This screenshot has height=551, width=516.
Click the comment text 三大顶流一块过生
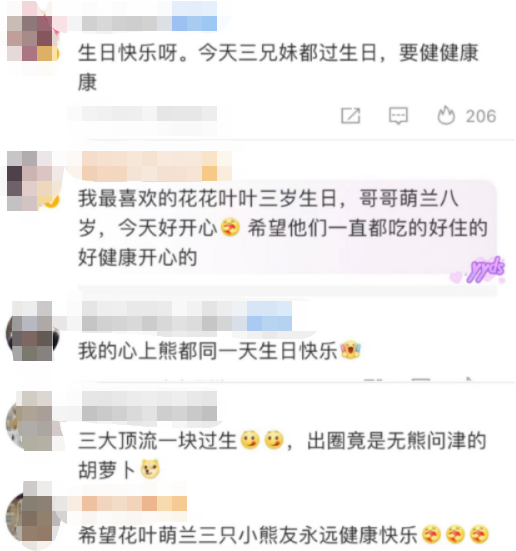(157, 441)
